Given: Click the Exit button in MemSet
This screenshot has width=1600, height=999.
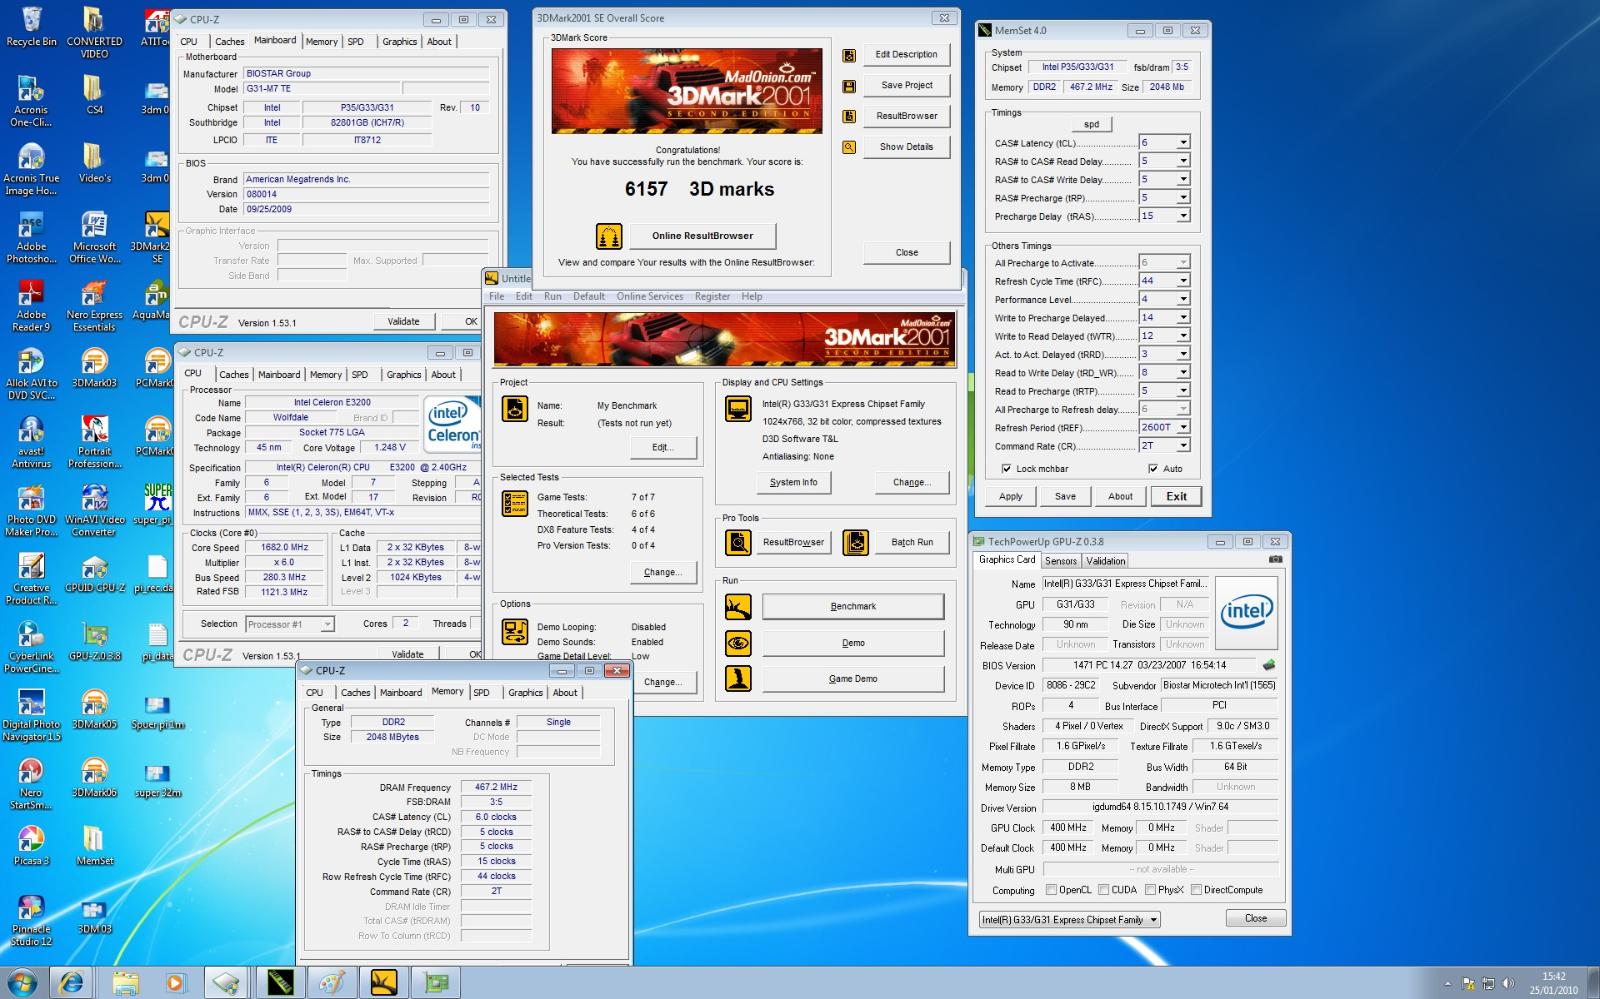Looking at the screenshot, I should pos(1177,497).
